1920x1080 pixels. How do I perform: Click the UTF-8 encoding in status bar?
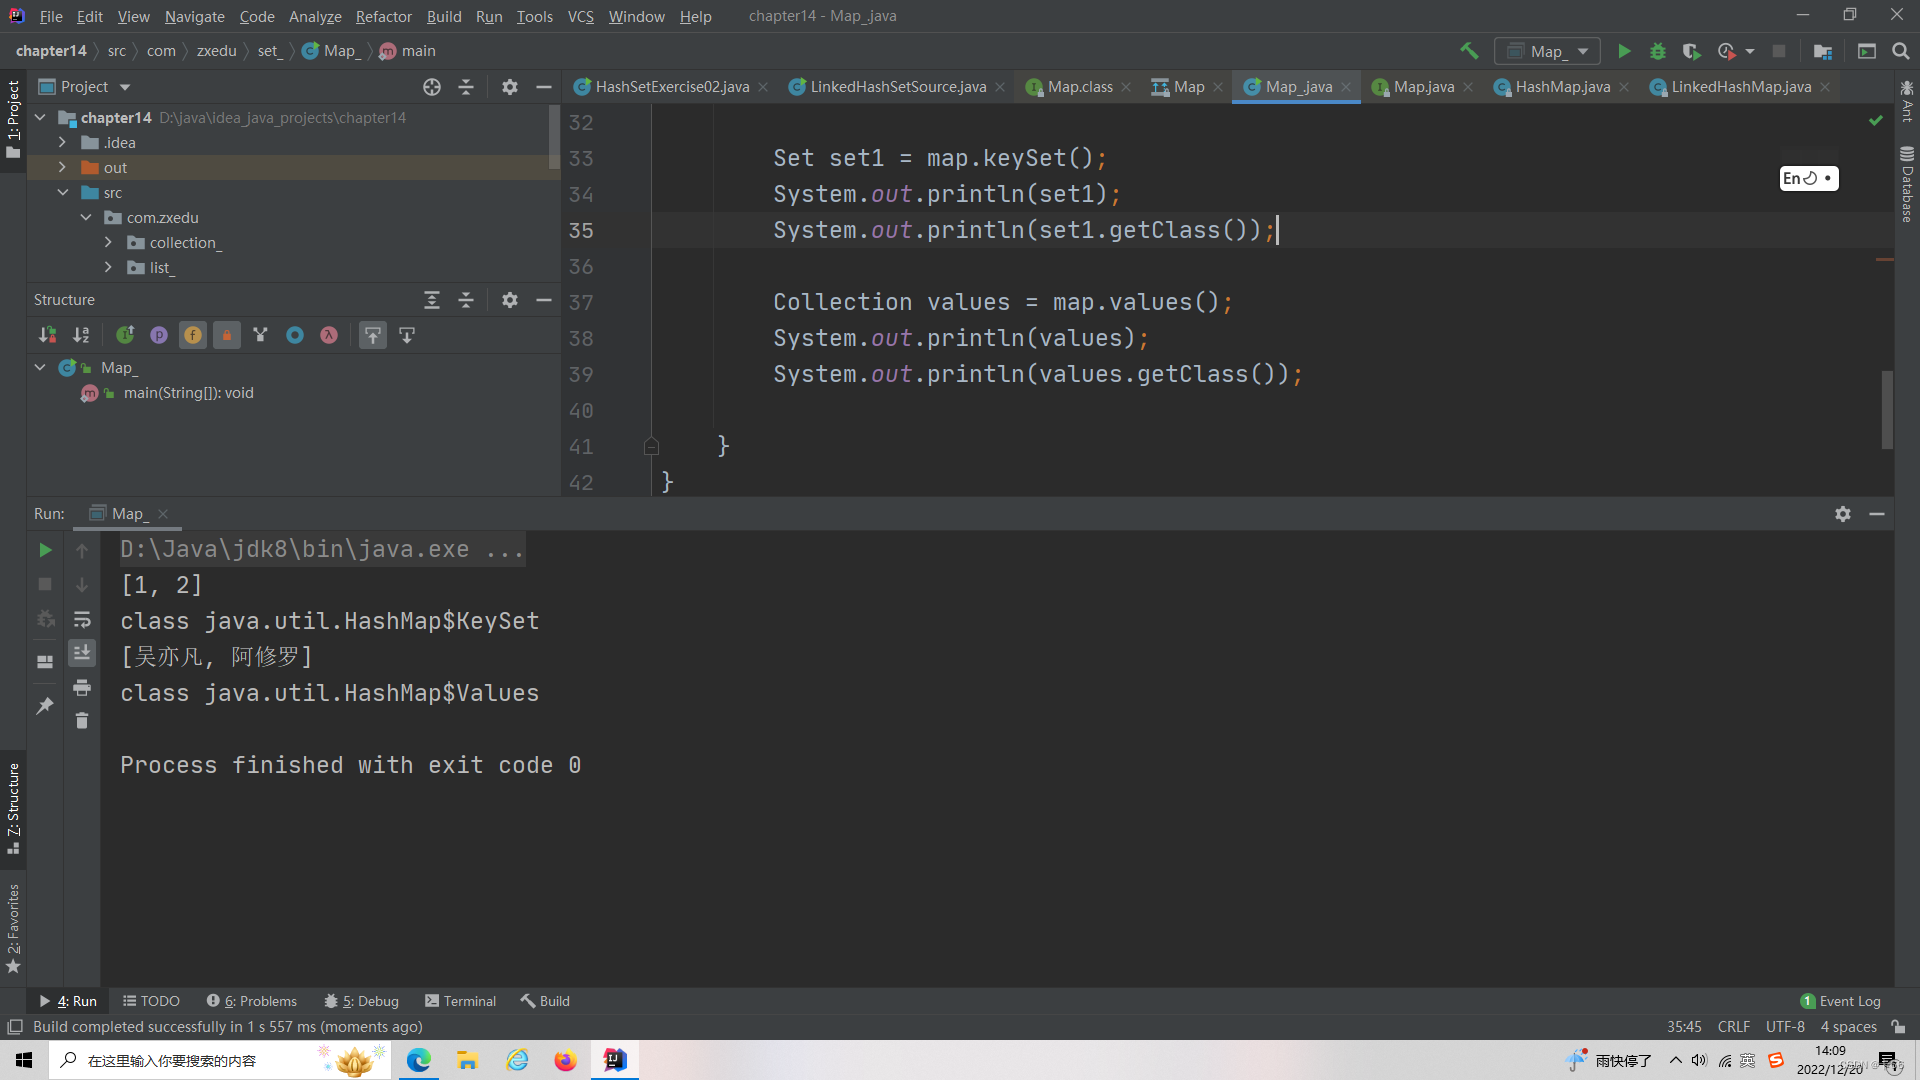click(1785, 1027)
